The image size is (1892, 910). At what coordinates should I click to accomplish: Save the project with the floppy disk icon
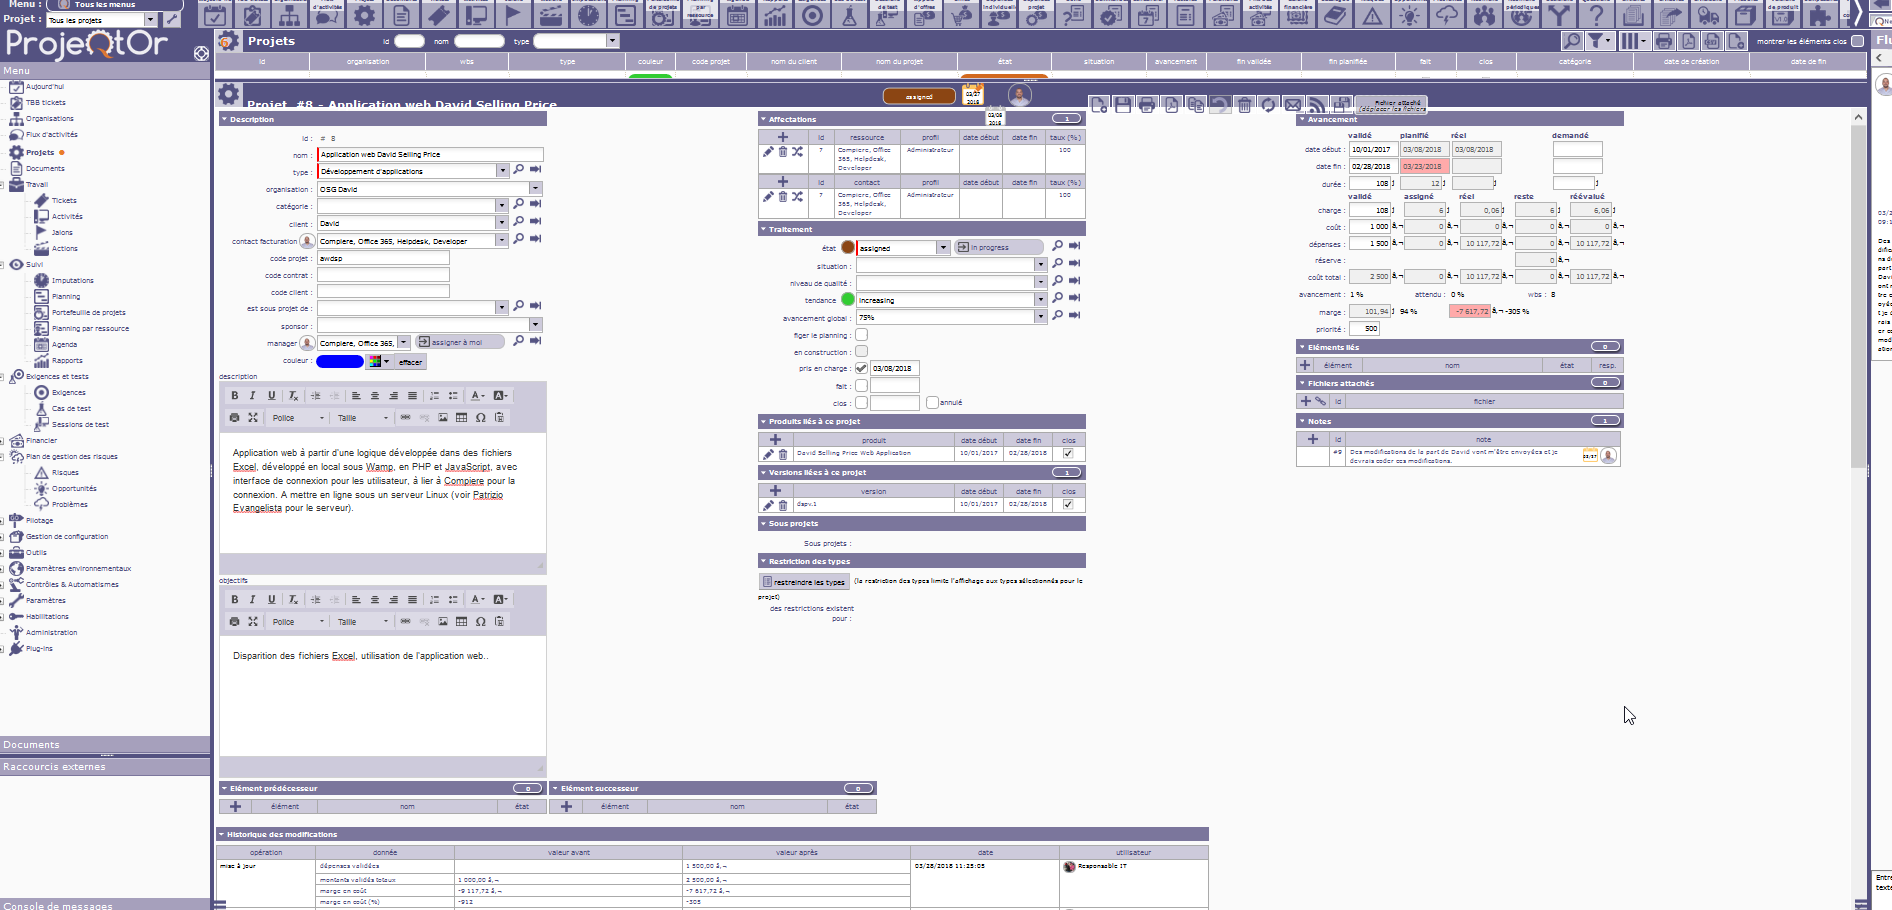[x=1123, y=105]
